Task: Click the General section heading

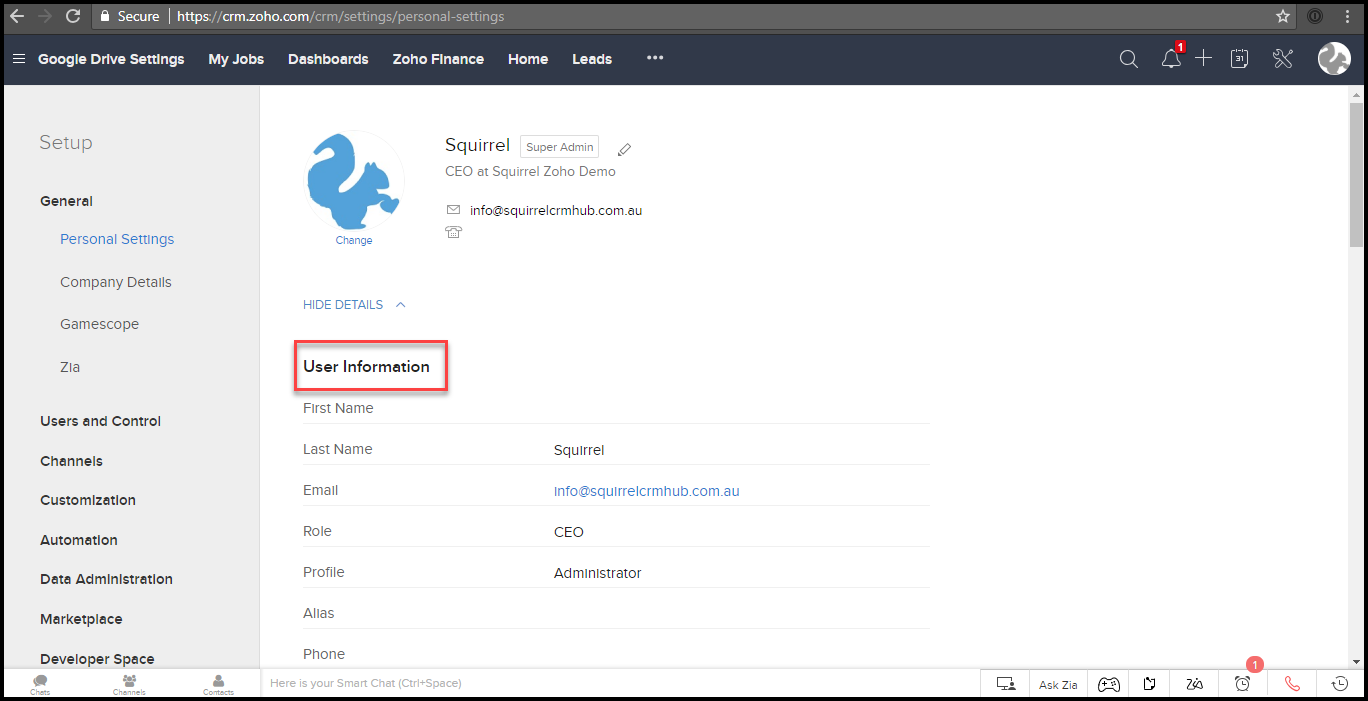Action: tap(66, 201)
